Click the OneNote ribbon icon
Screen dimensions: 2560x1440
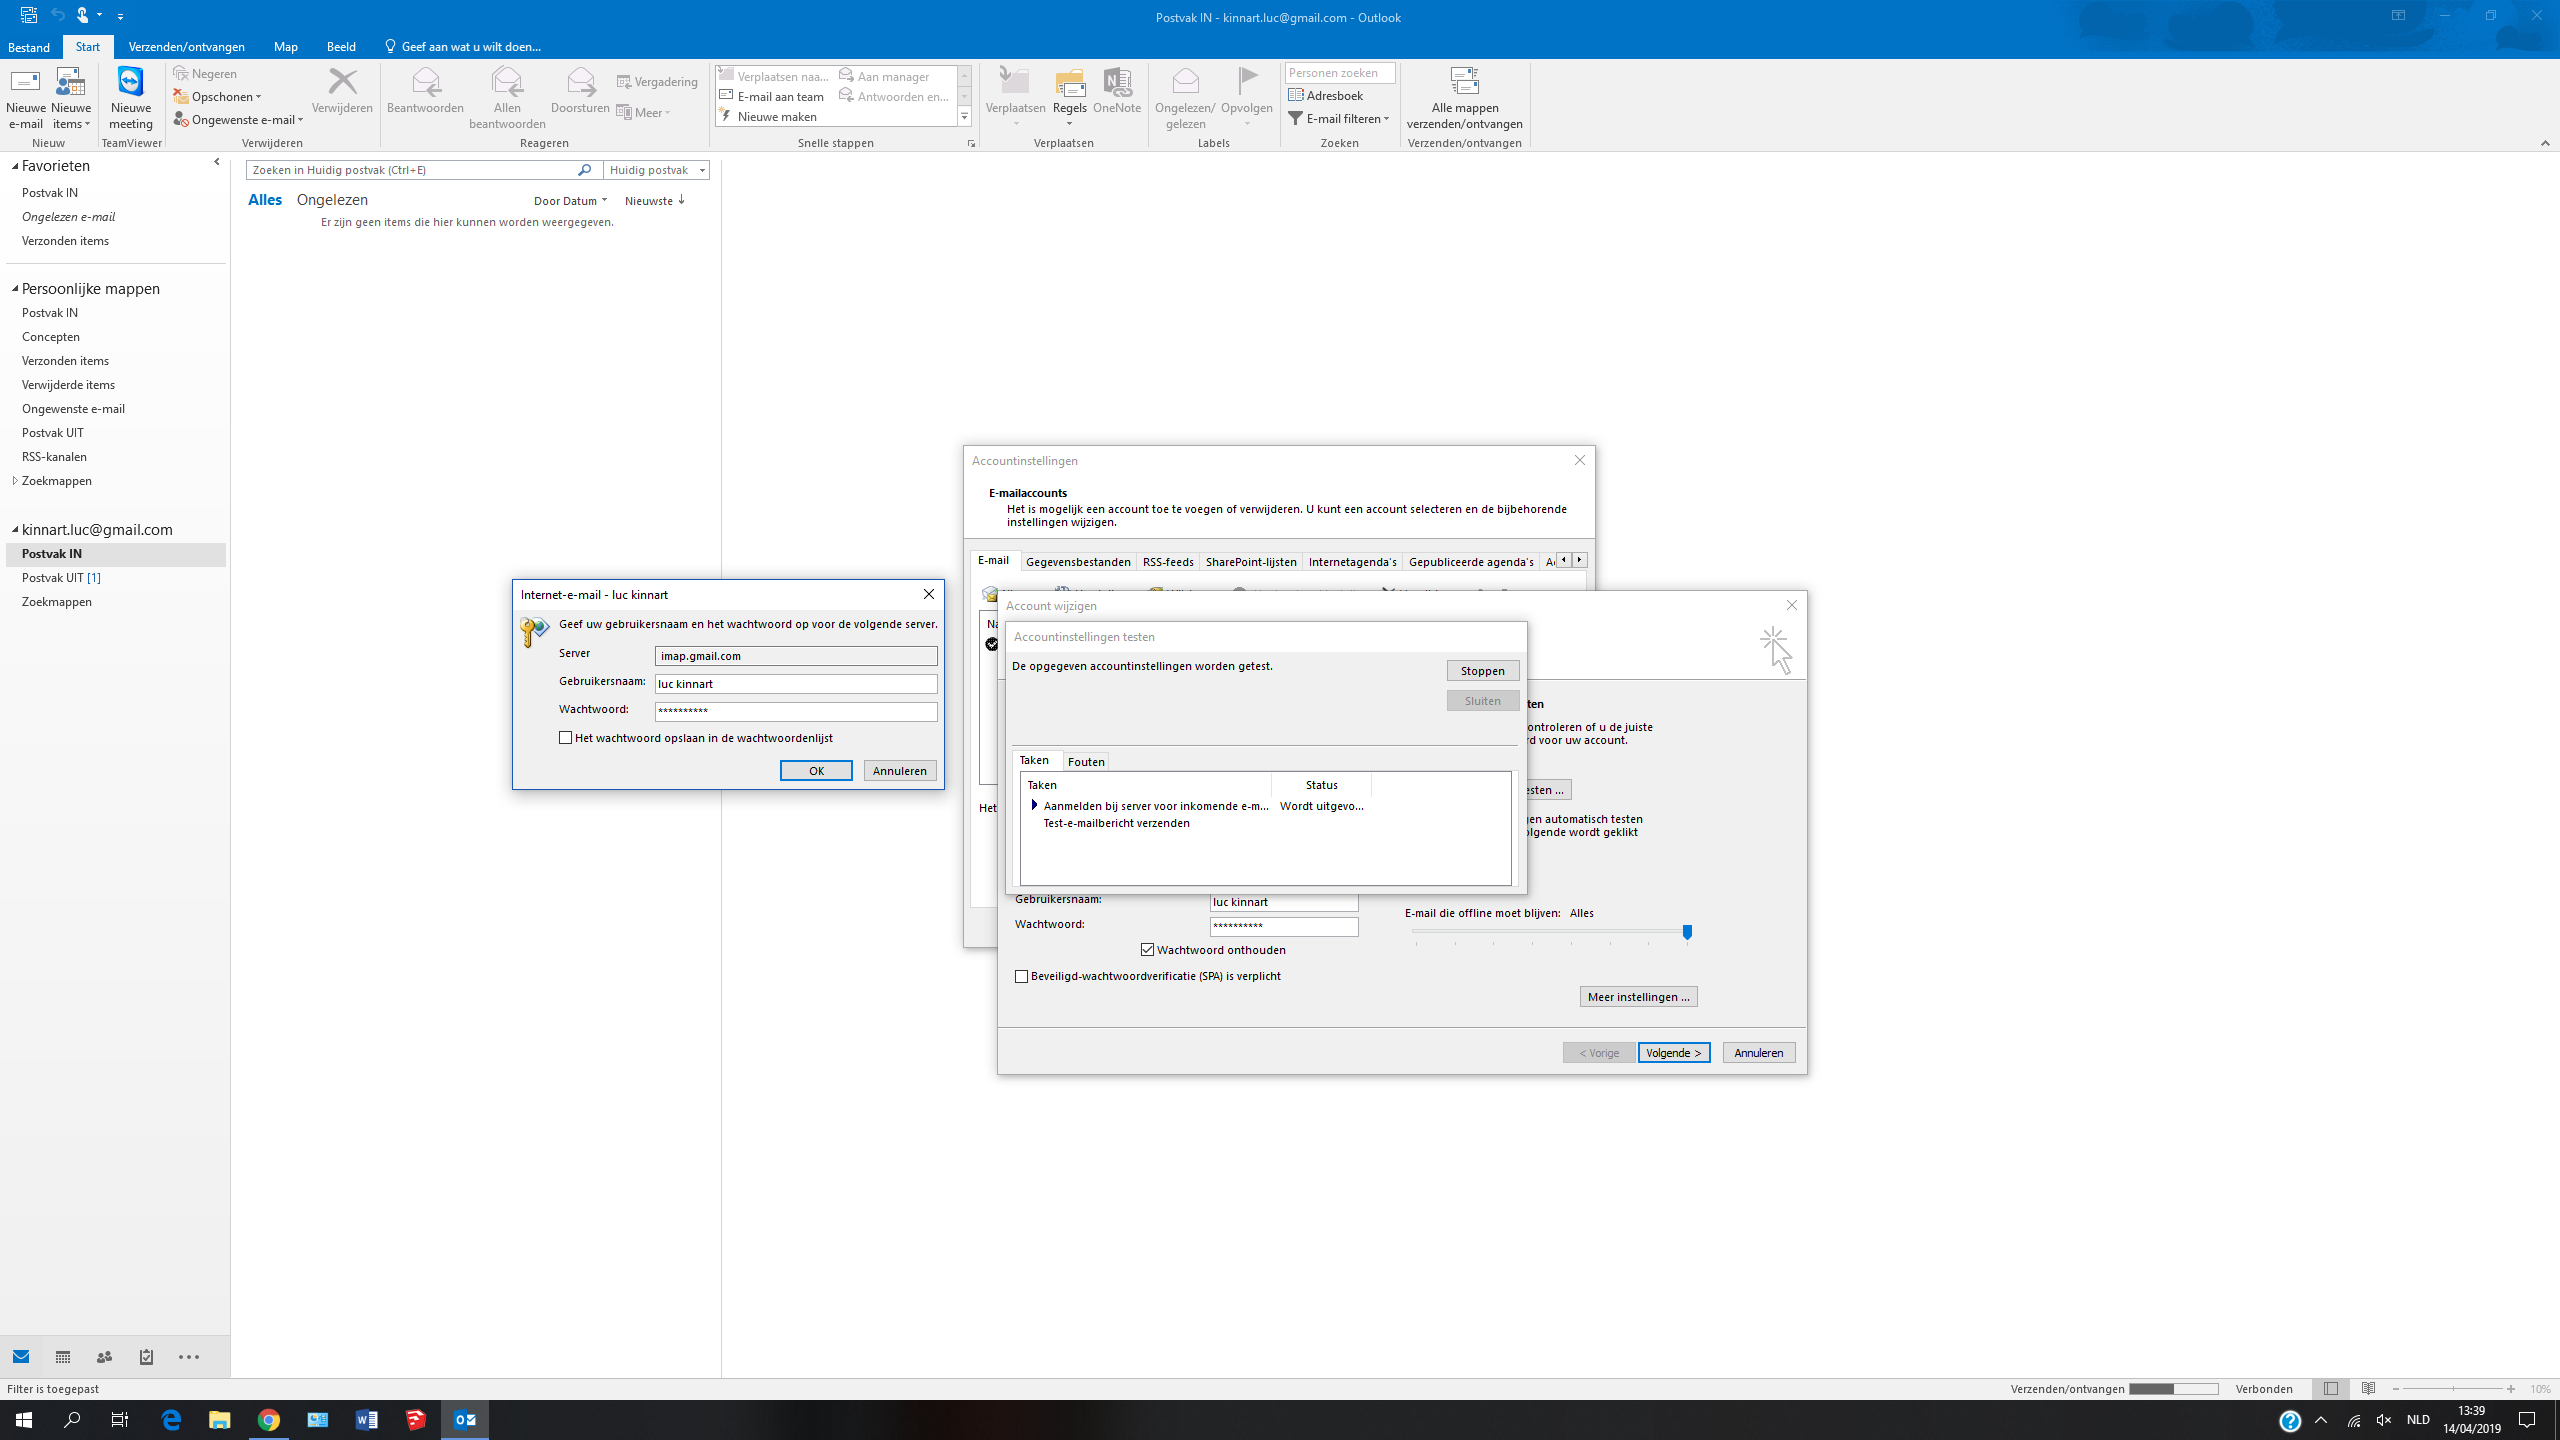(x=1117, y=91)
